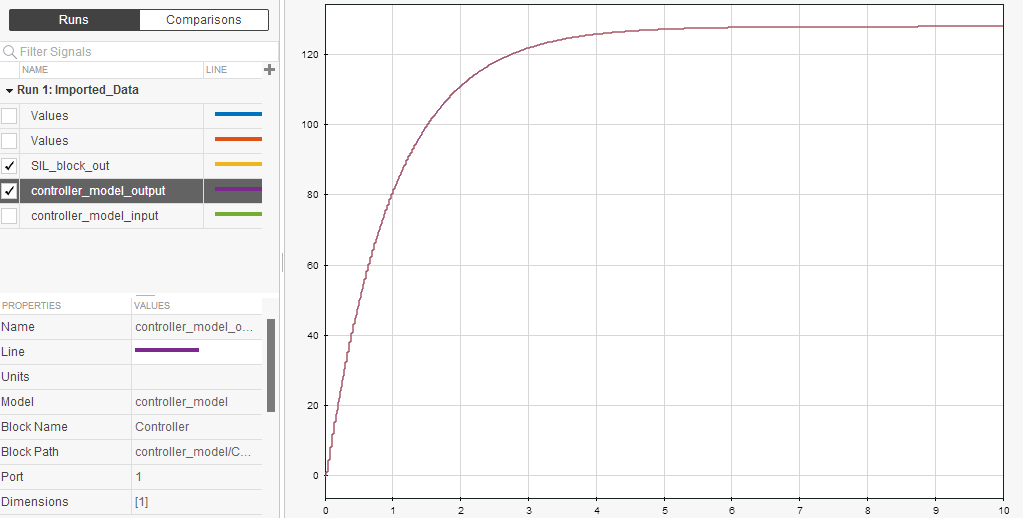The width and height of the screenshot is (1023, 518).
Task: Click the orange line swatch of second Values
Action: (x=238, y=139)
